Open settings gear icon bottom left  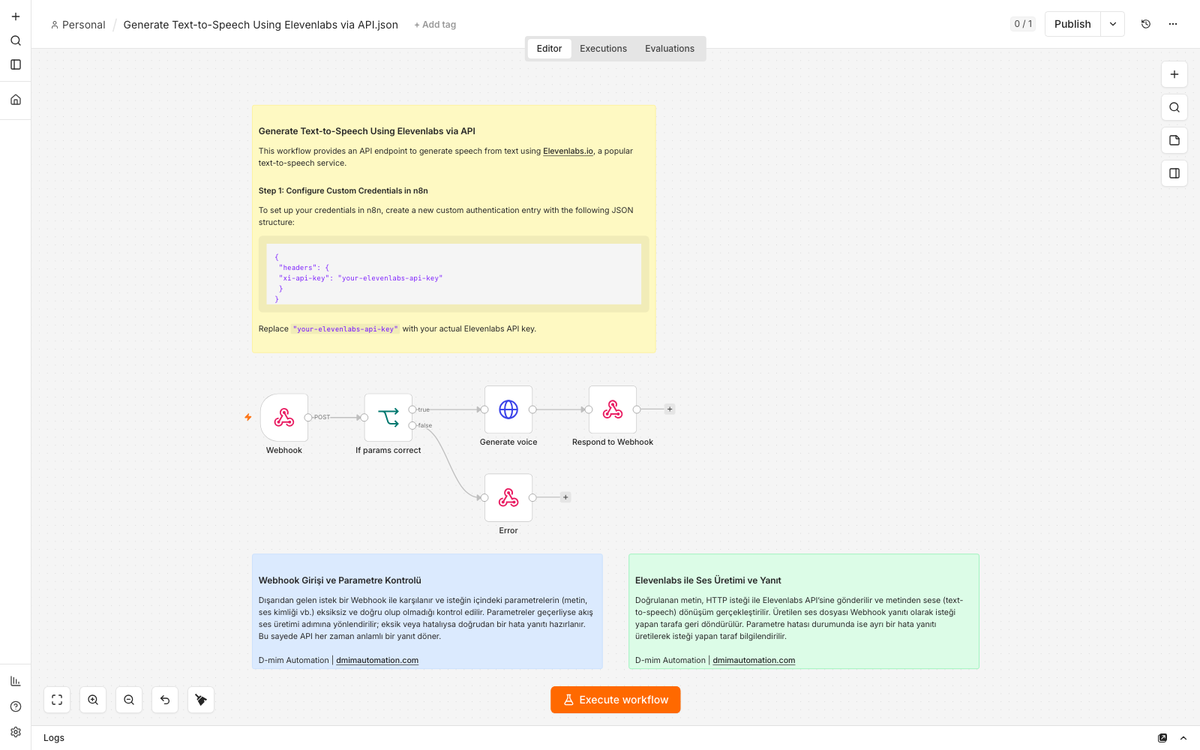pos(15,732)
